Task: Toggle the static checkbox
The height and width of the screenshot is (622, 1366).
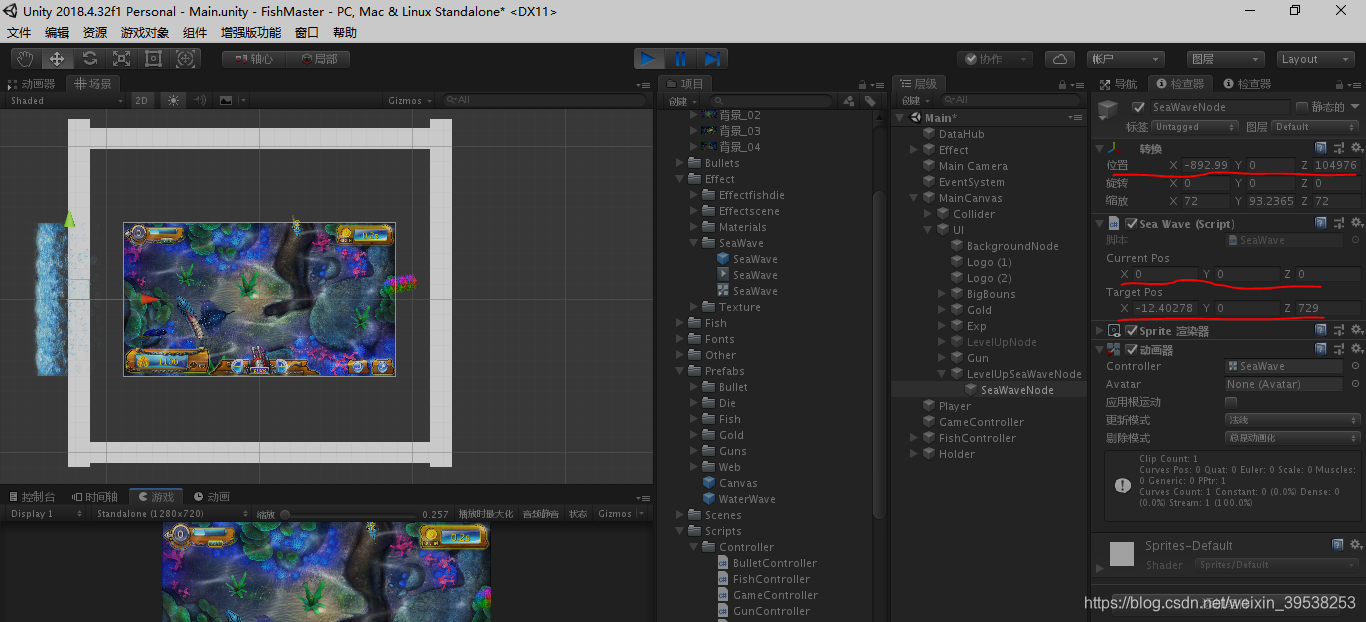Action: tap(1302, 107)
